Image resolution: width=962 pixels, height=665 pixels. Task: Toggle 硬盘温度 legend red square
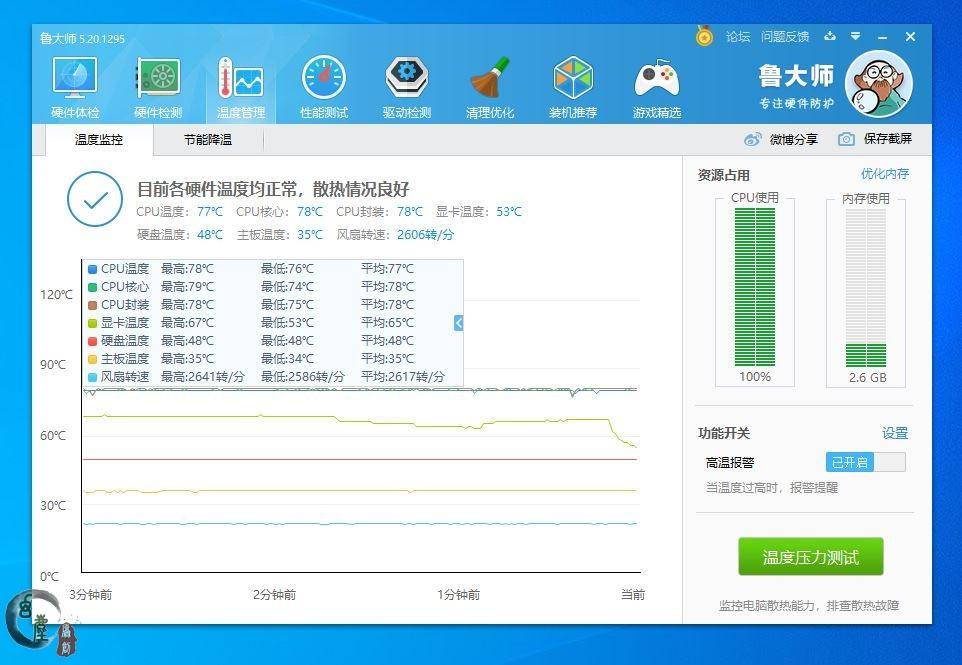93,341
